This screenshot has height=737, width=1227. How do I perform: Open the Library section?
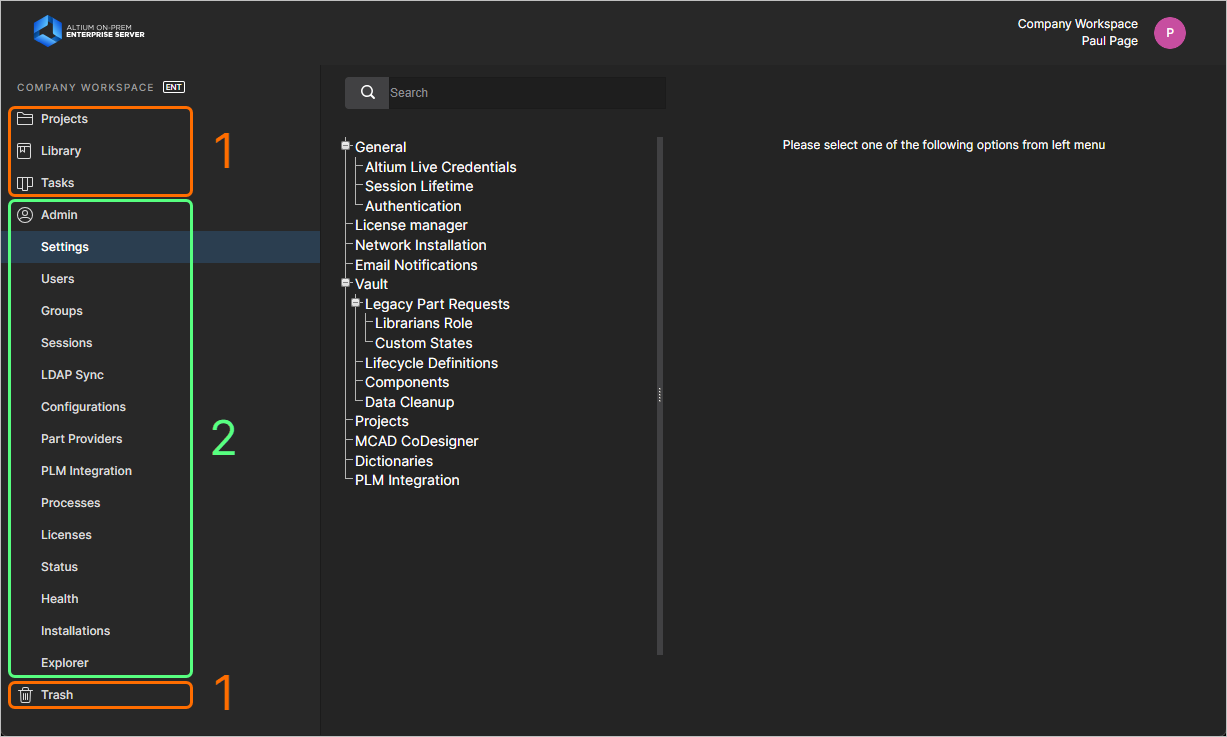point(60,150)
